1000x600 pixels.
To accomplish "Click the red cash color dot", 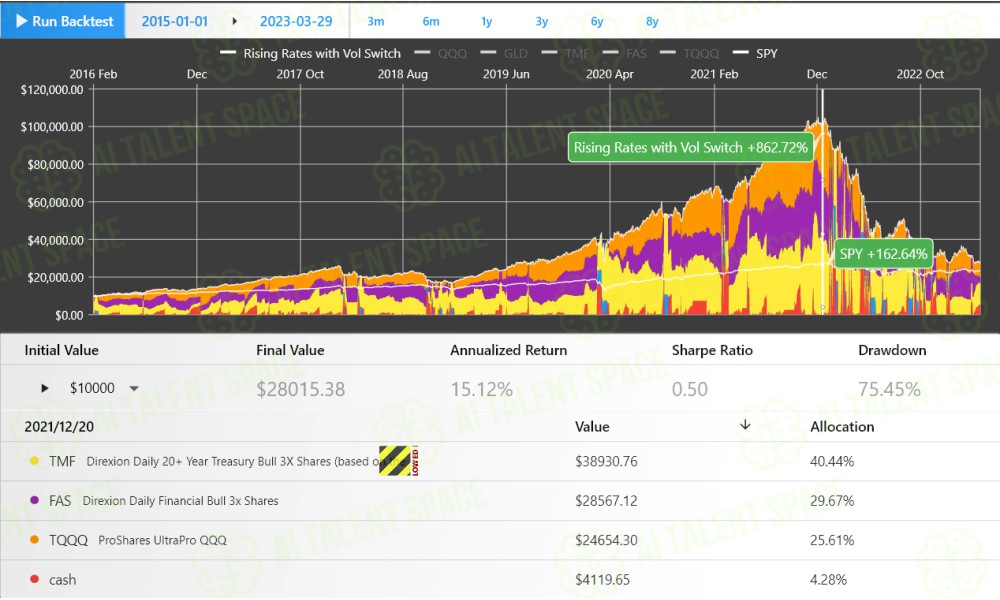I will (x=34, y=579).
